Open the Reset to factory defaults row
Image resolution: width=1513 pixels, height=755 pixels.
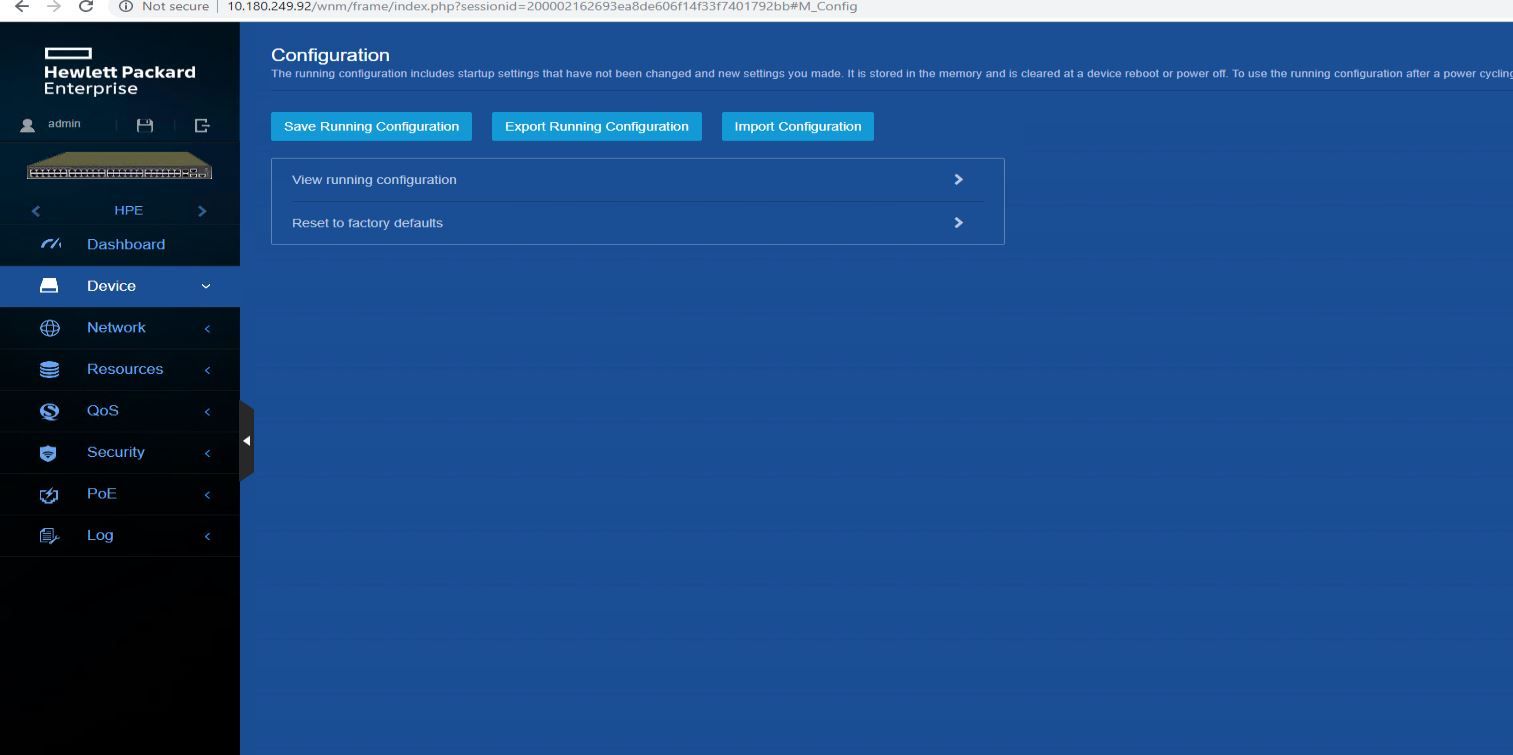637,223
